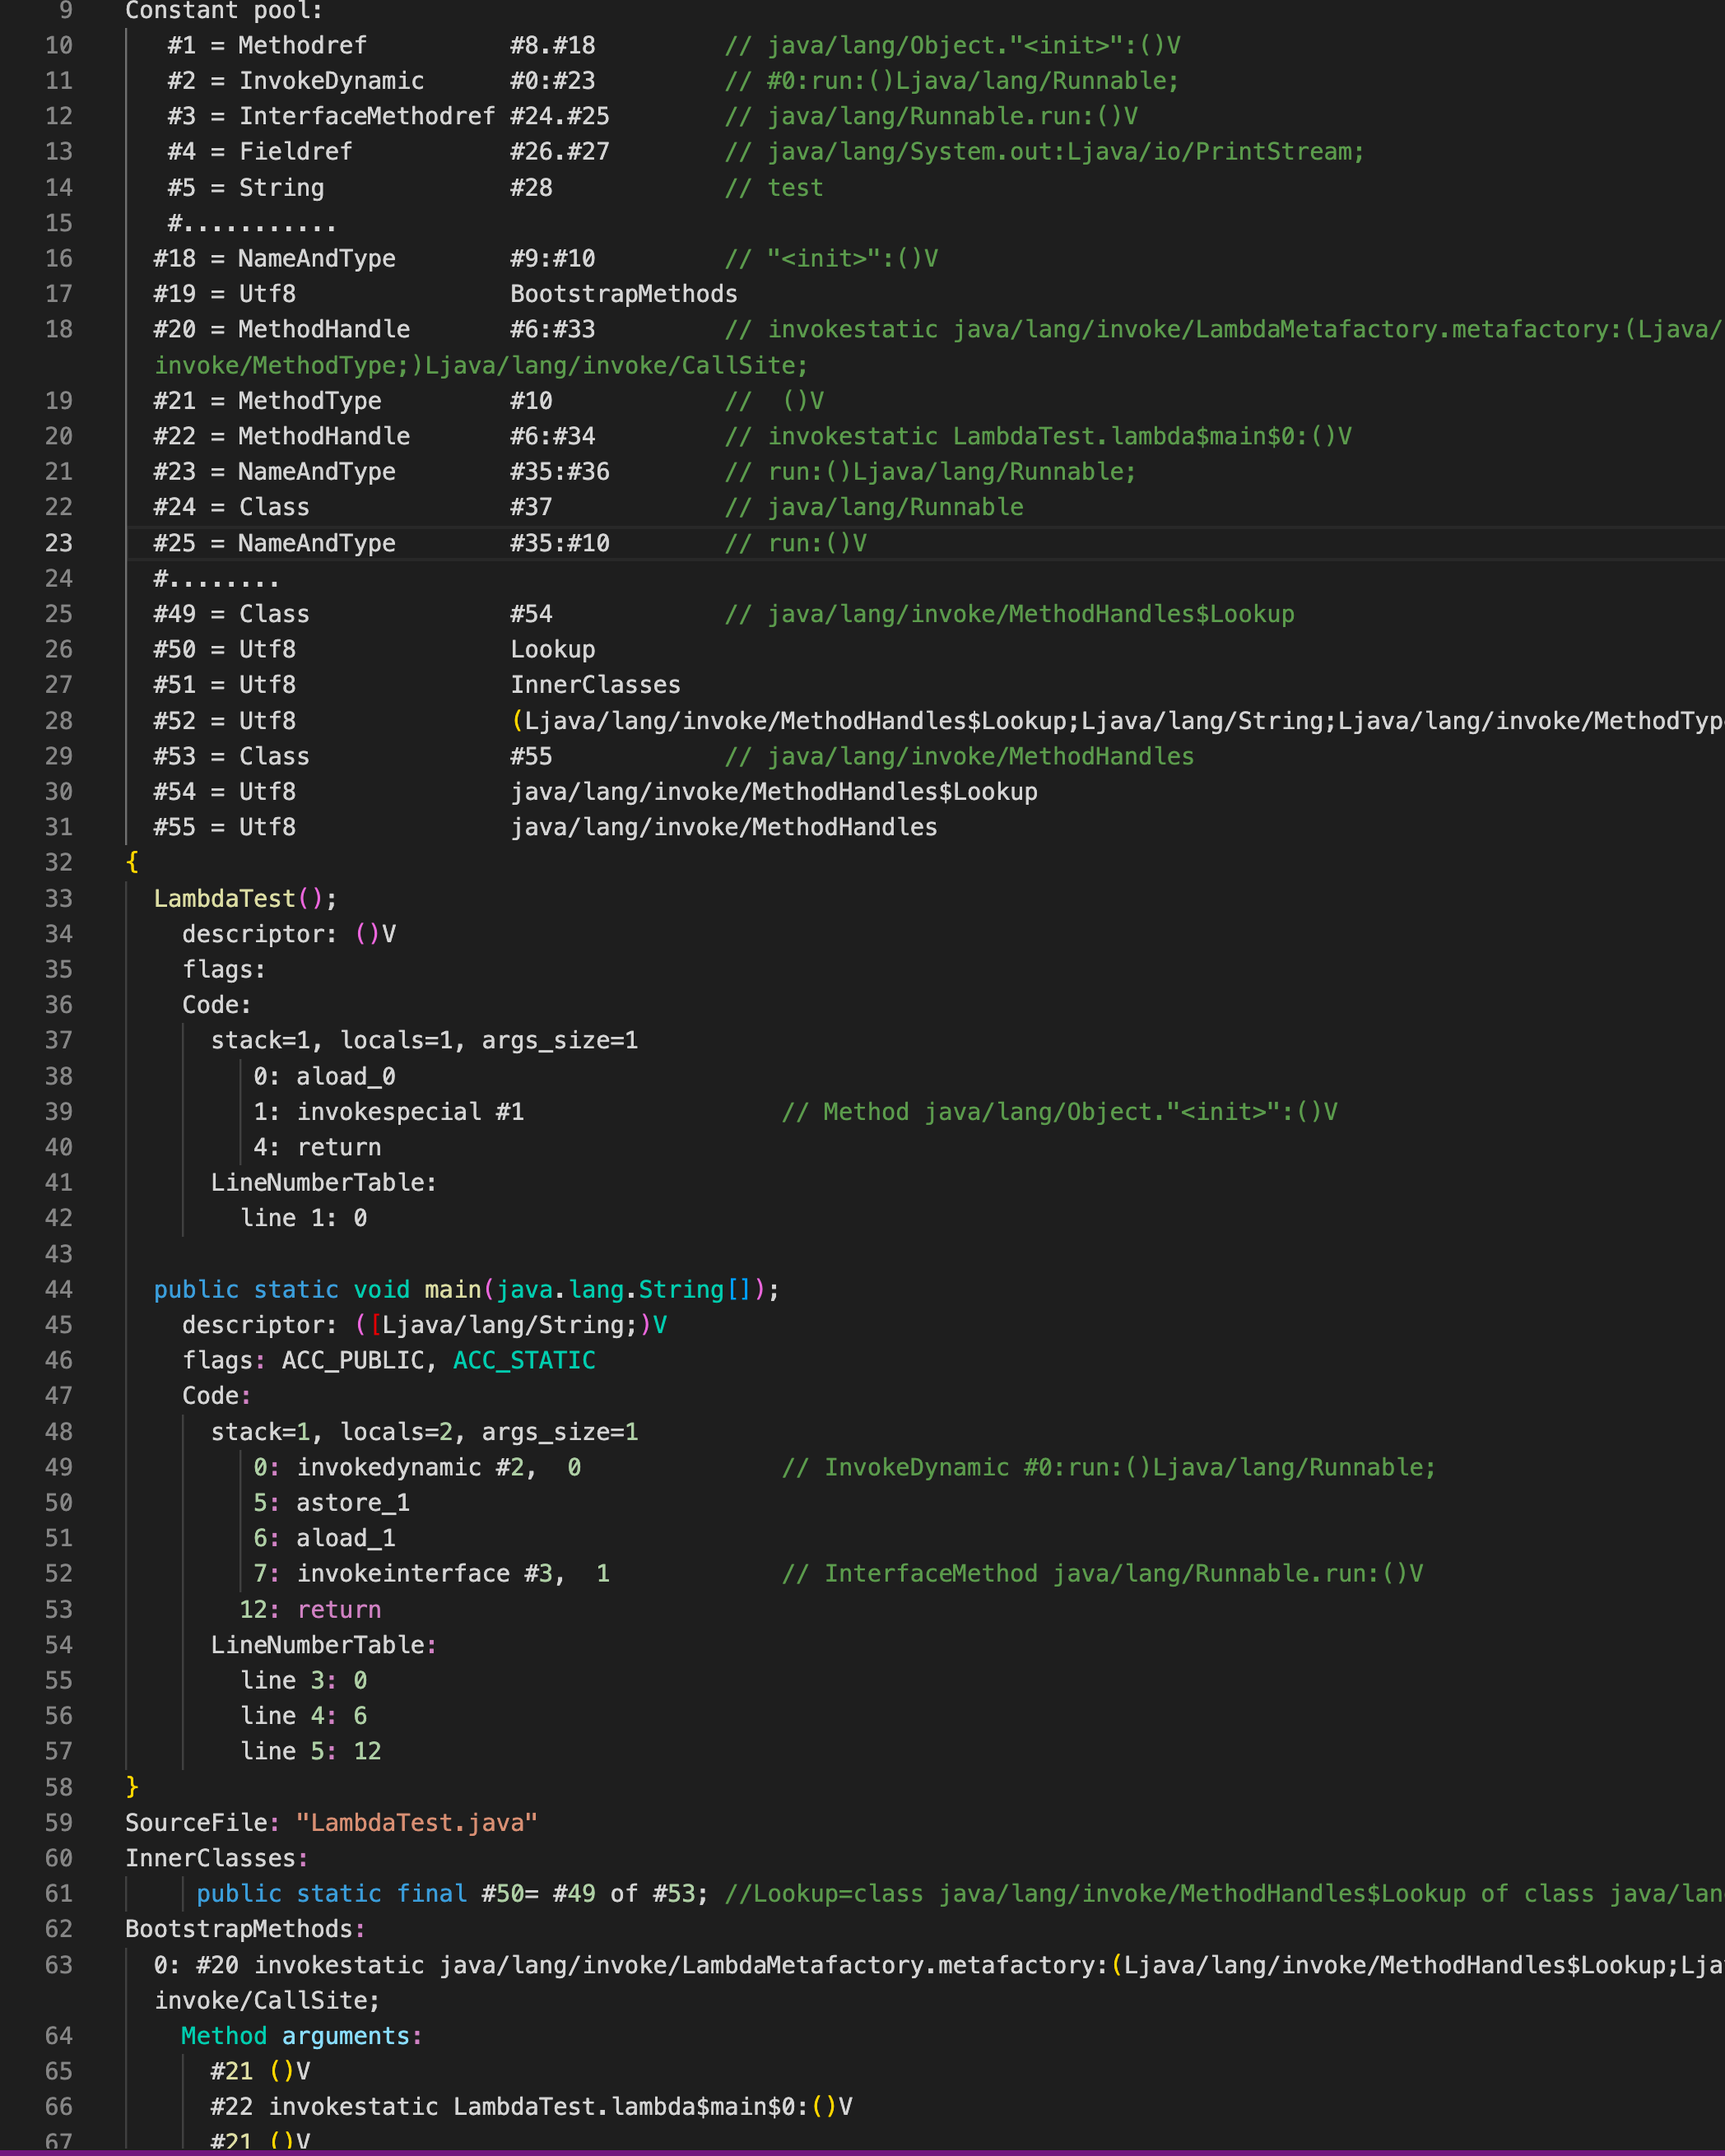Click the "ACC_STATIC" flag

tap(524, 1360)
